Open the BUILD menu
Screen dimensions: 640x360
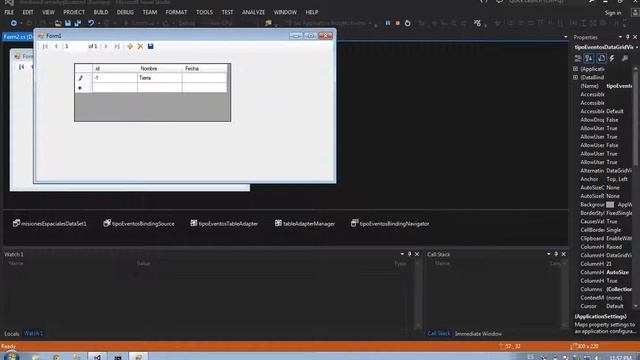tap(100, 12)
